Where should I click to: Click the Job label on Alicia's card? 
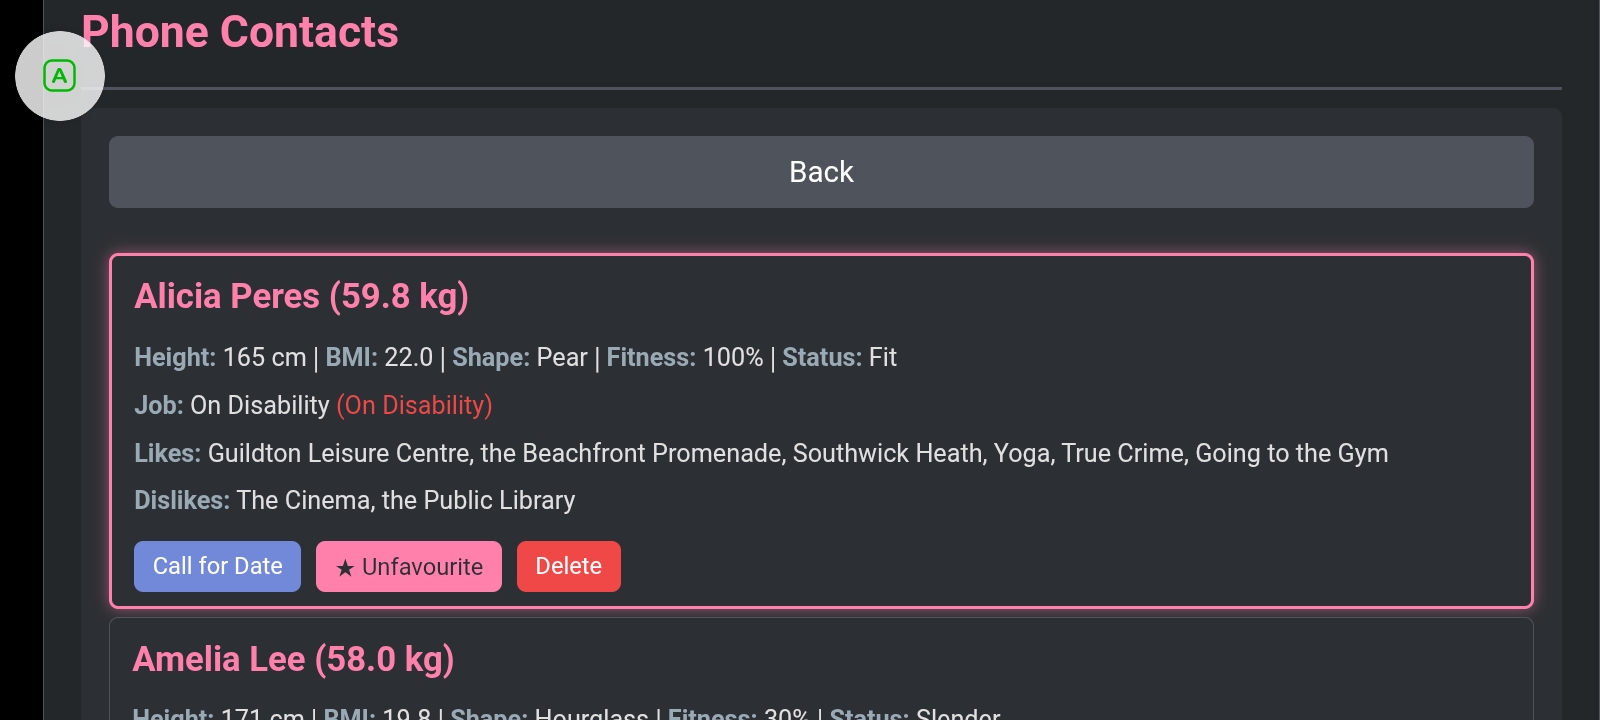(x=158, y=405)
